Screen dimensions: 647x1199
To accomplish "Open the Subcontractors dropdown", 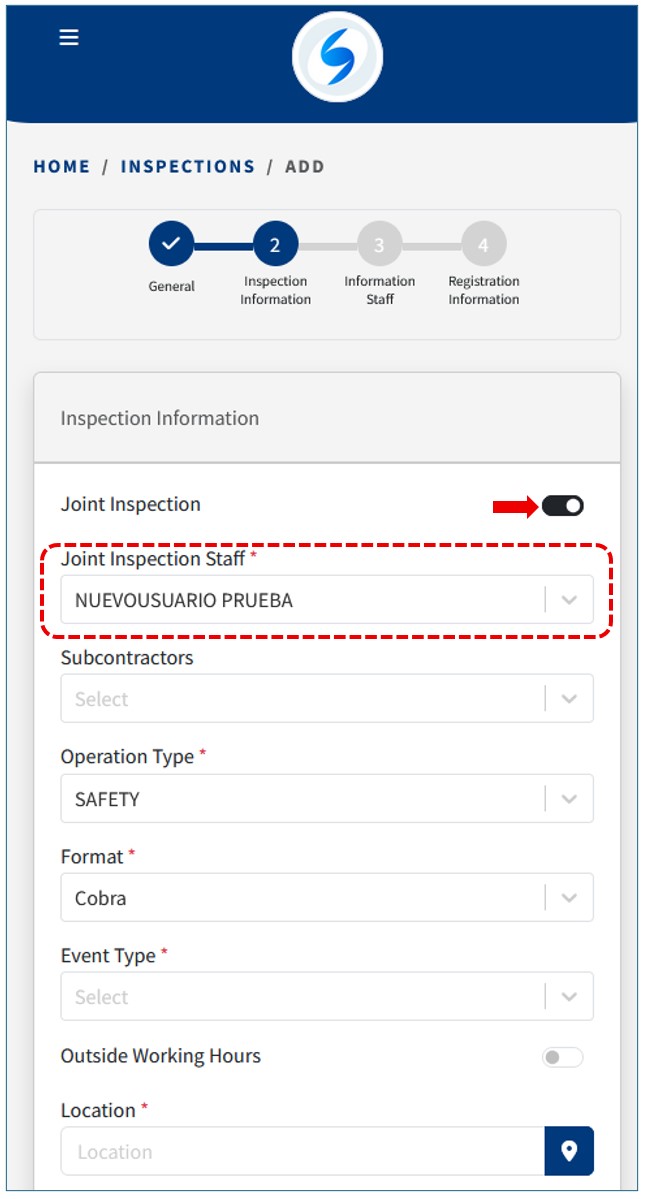I will coord(569,699).
